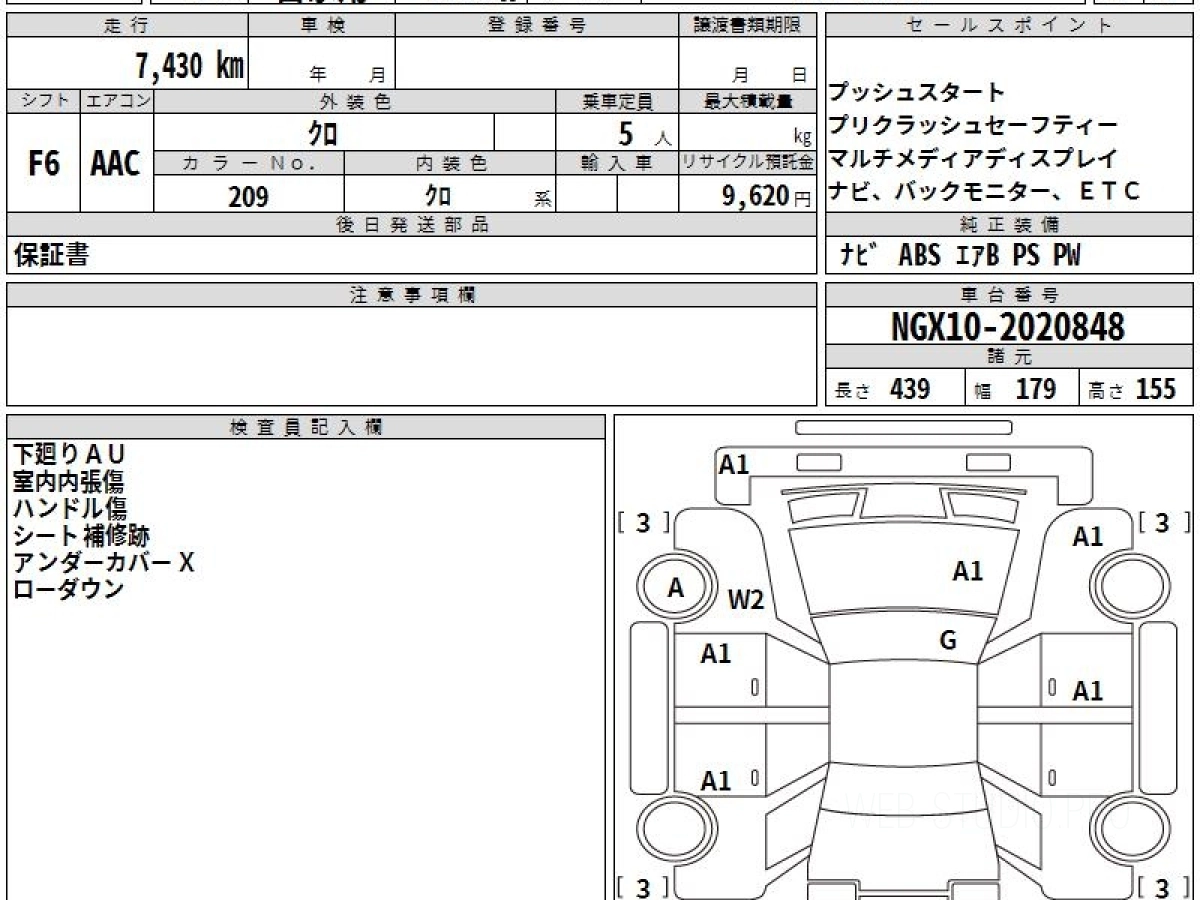Image resolution: width=1200 pixels, height=900 pixels.
Task: Select the 乗車定員 header
Action: click(x=617, y=101)
